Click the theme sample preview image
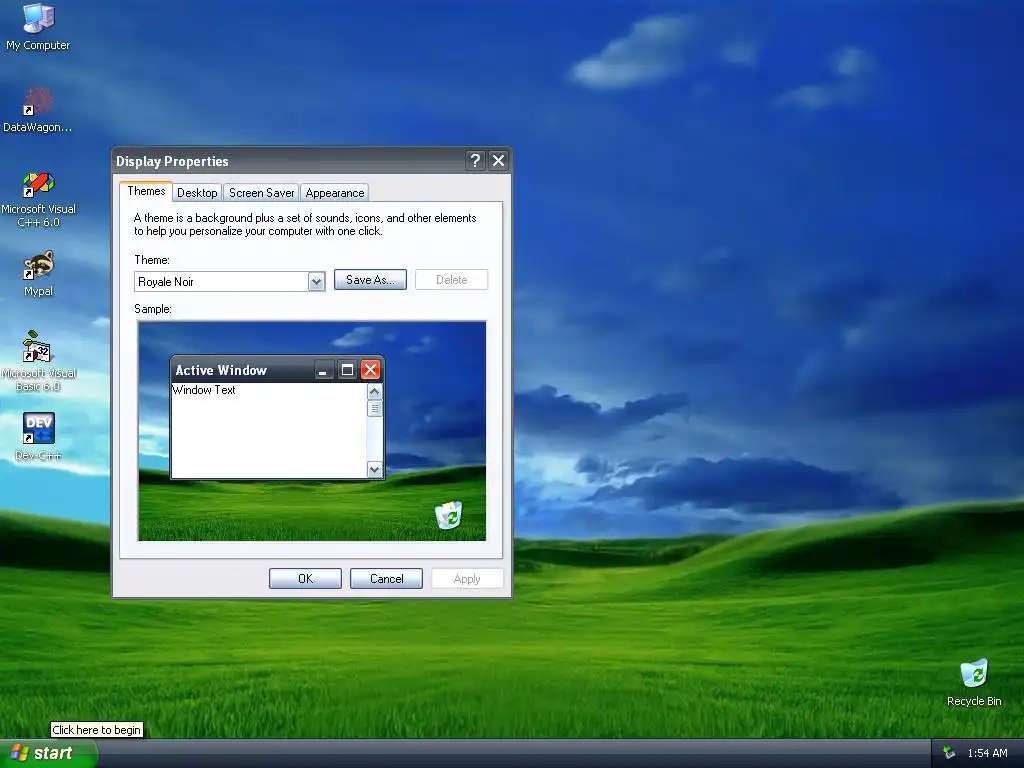 312,431
